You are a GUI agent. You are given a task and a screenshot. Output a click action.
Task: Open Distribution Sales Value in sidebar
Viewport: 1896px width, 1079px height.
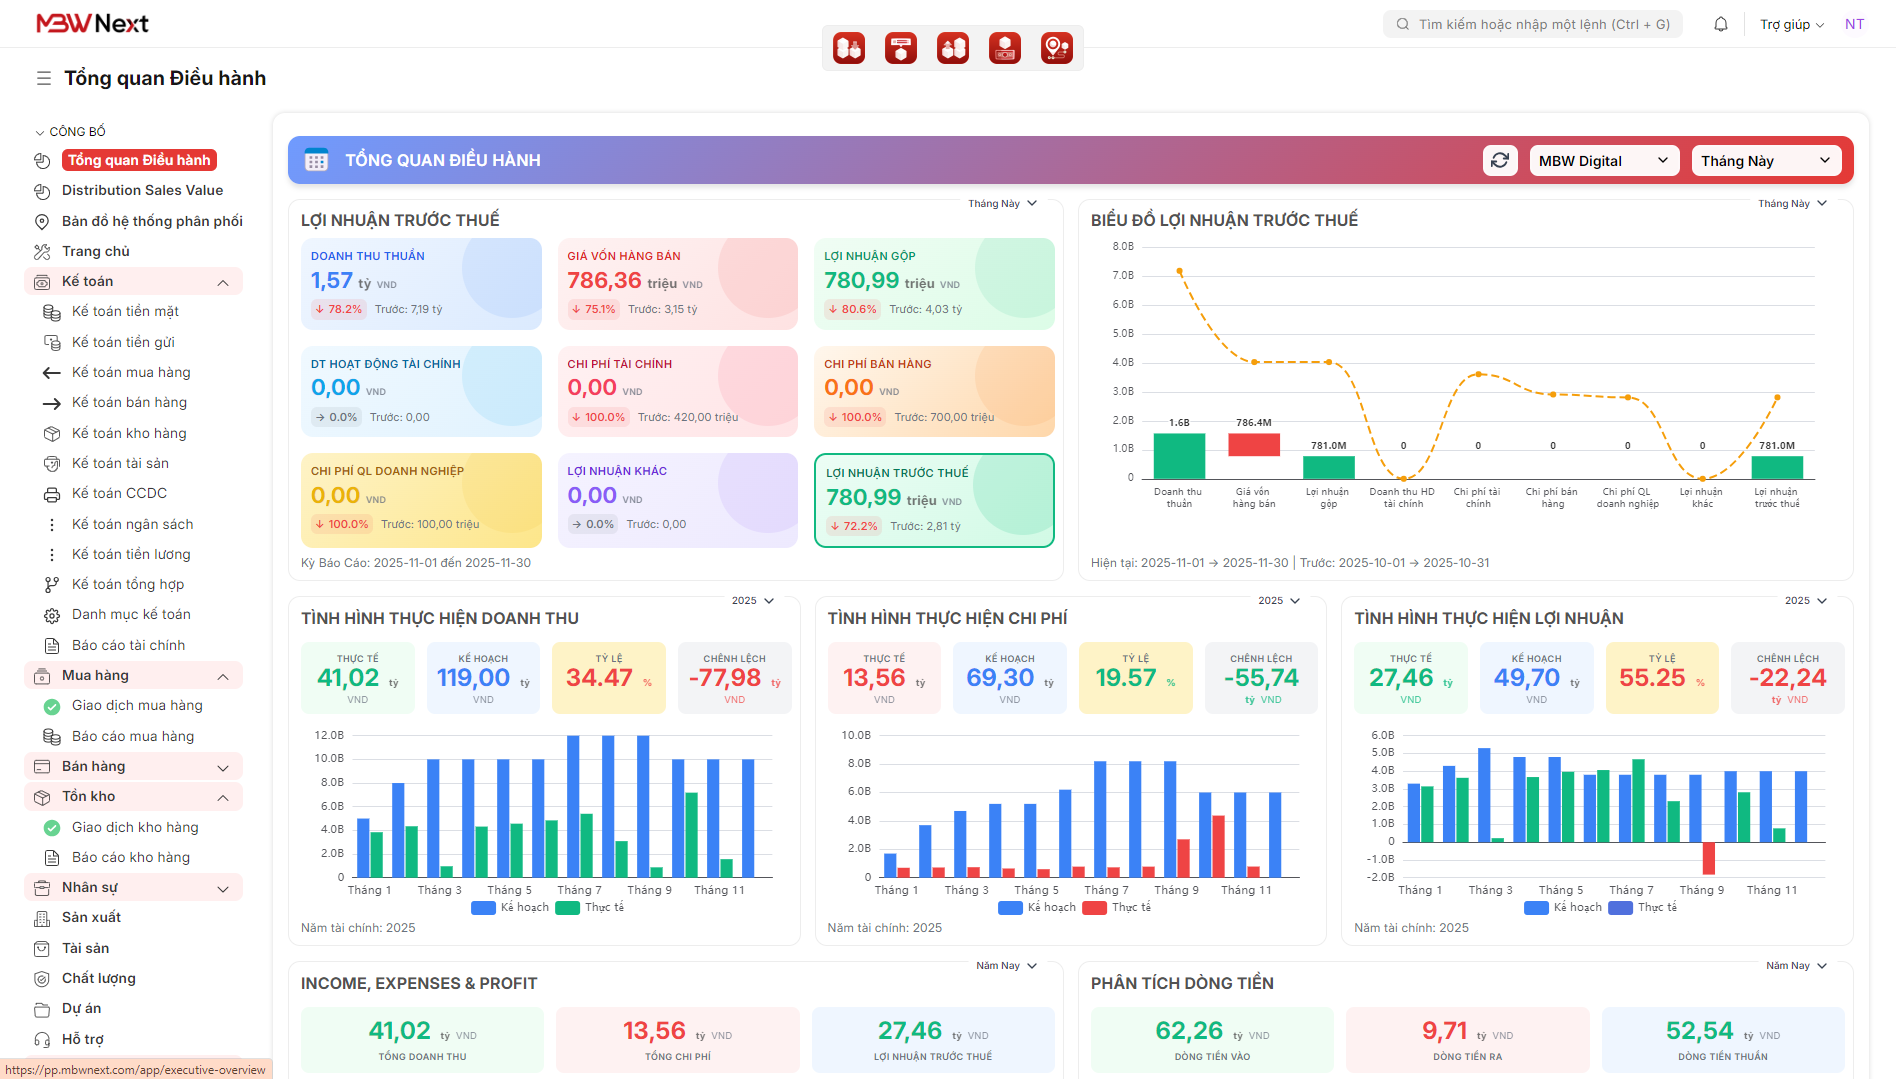tap(142, 190)
